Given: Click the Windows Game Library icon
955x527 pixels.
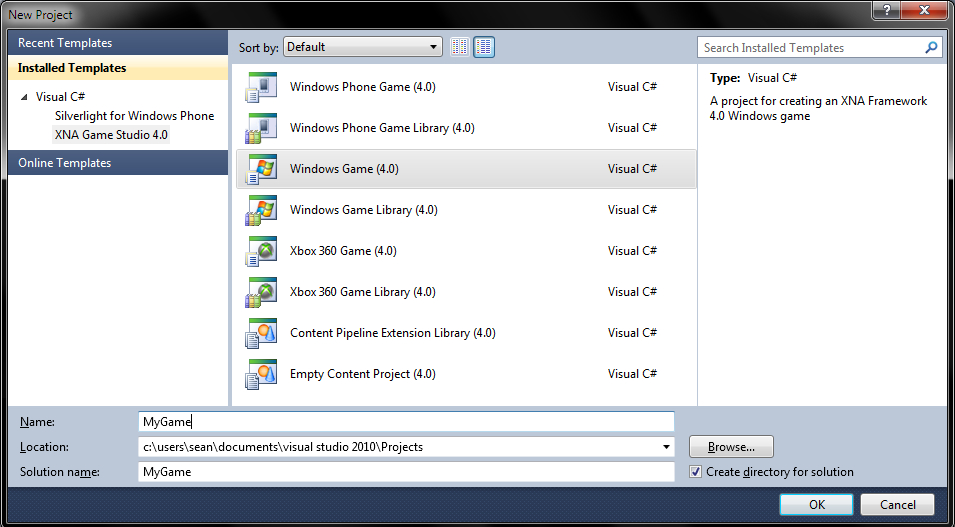Looking at the screenshot, I should coord(261,211).
